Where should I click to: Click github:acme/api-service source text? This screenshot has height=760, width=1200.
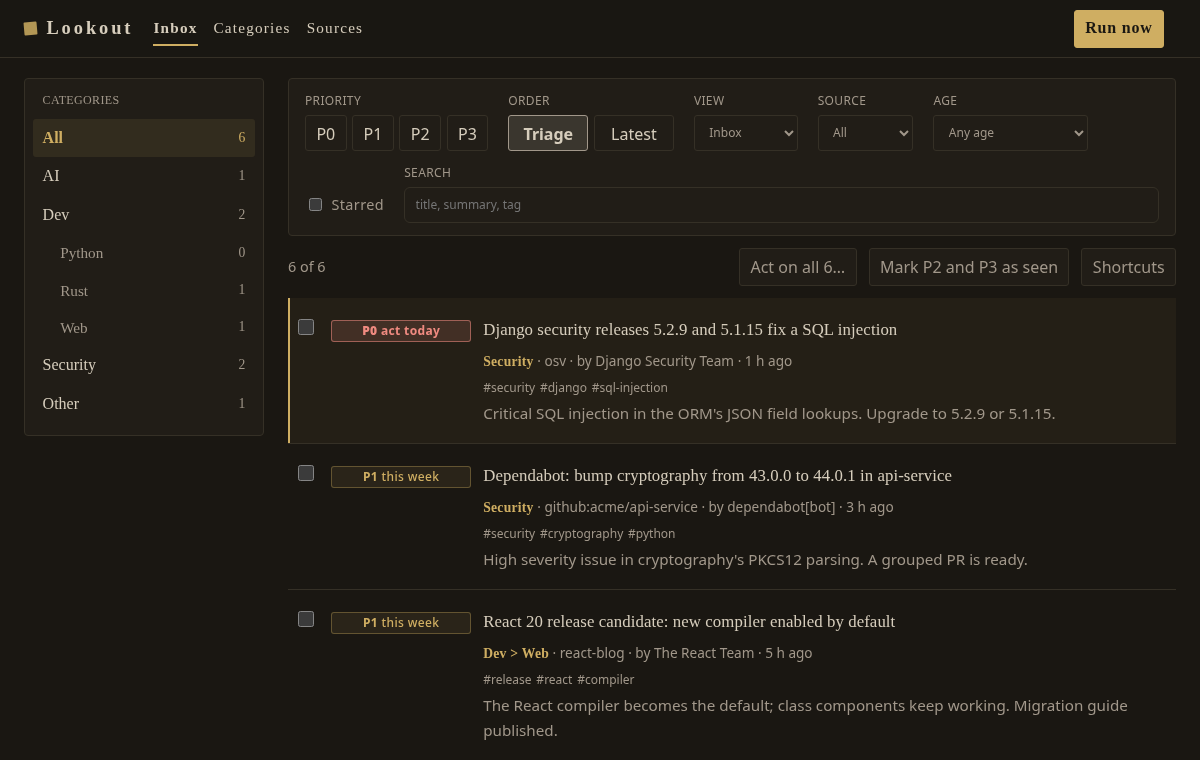(x=621, y=507)
